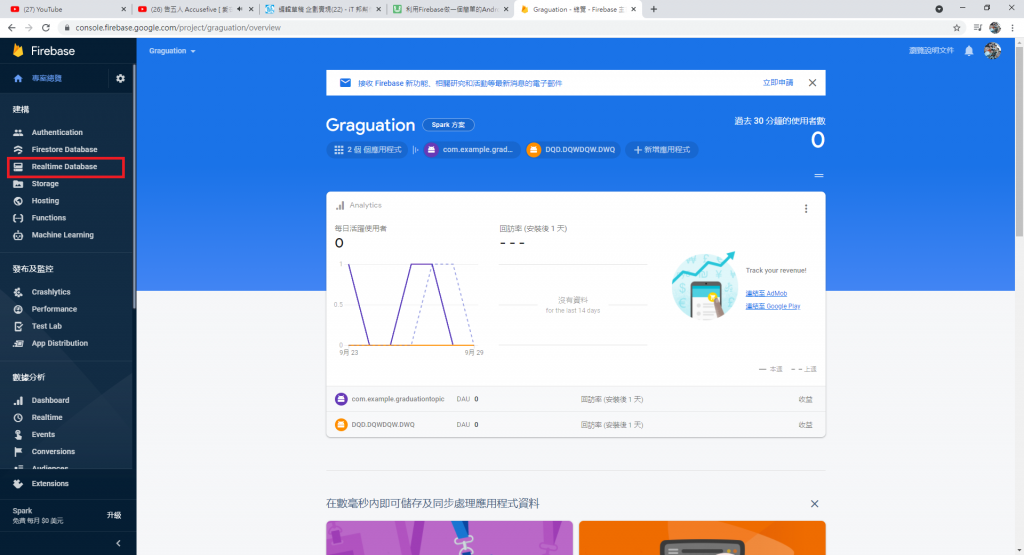1024x555 pixels.
Task: Open Firebase logo home
Action: tap(44, 51)
